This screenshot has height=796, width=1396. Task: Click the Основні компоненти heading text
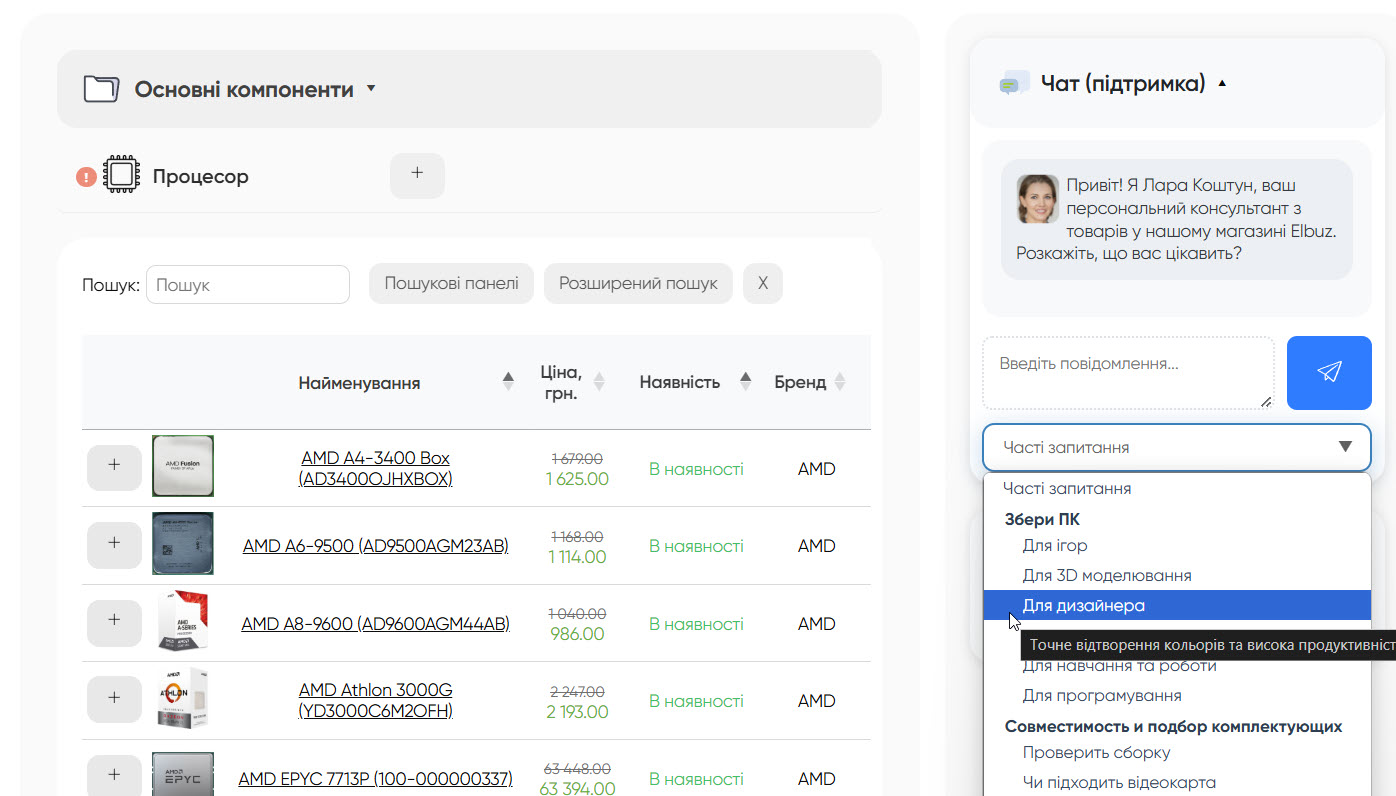tap(244, 90)
